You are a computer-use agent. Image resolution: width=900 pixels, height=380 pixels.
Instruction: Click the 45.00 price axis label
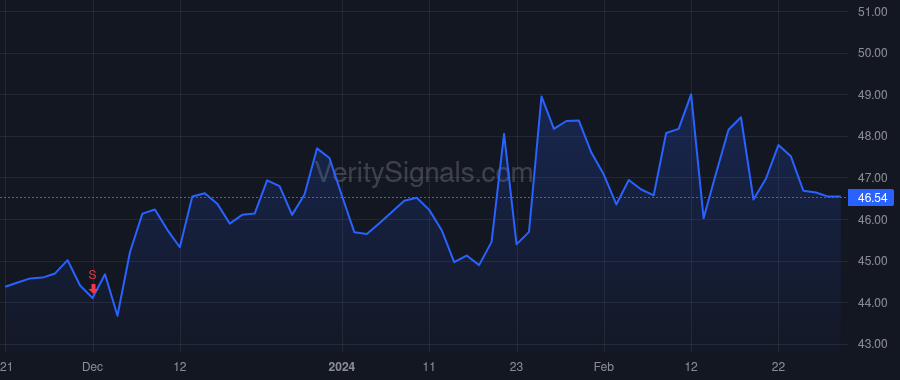tap(872, 261)
